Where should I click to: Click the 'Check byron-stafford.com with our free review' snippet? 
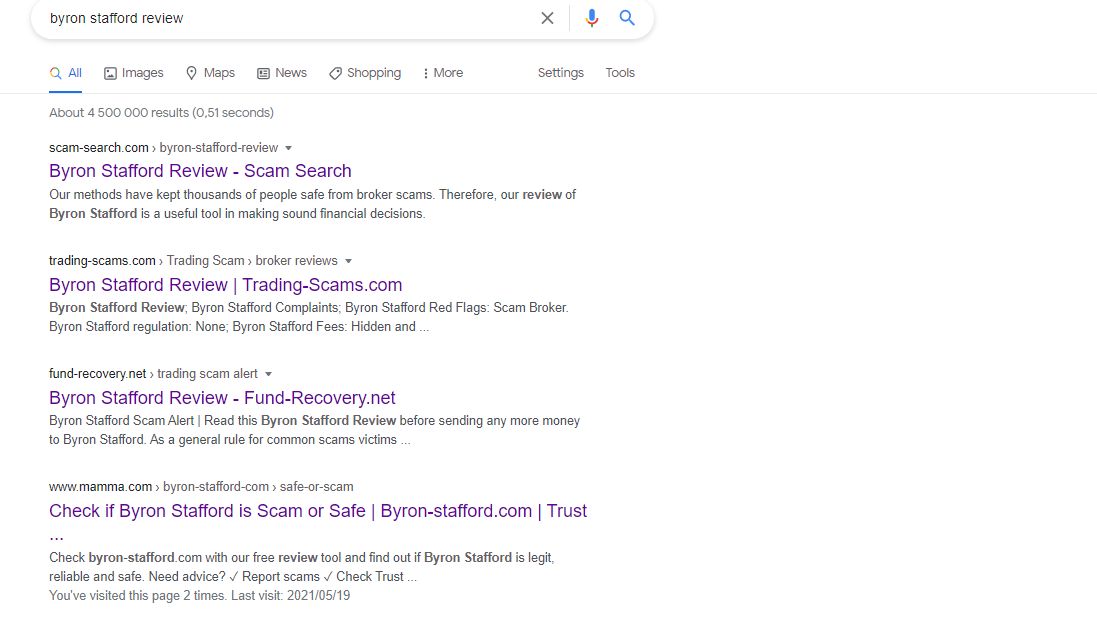tap(302, 567)
